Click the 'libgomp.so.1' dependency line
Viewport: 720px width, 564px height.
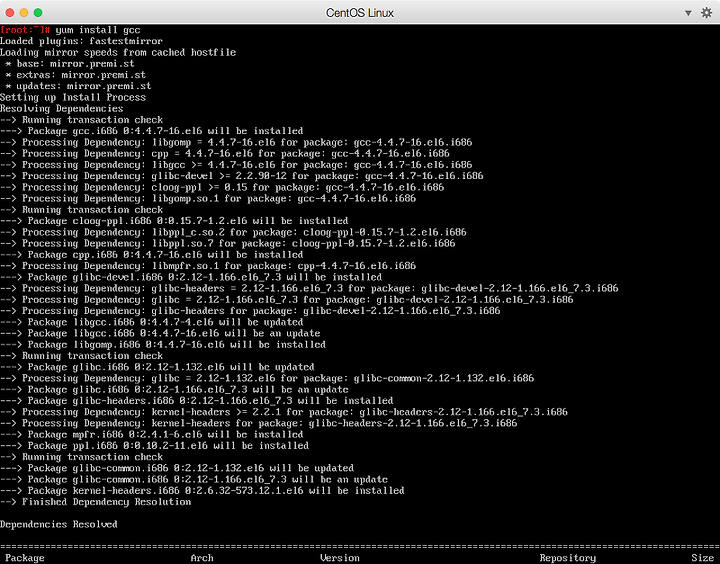click(x=208, y=198)
